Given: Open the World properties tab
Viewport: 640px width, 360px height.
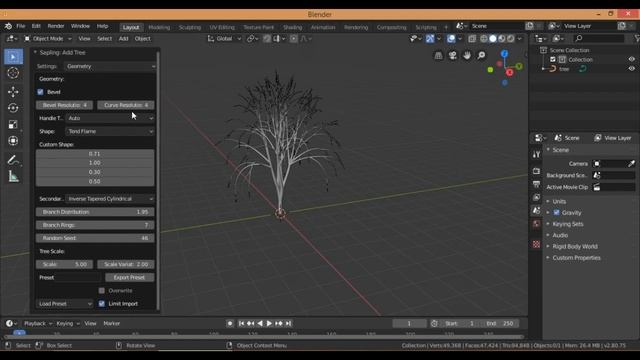Looking at the screenshot, I should (x=536, y=224).
